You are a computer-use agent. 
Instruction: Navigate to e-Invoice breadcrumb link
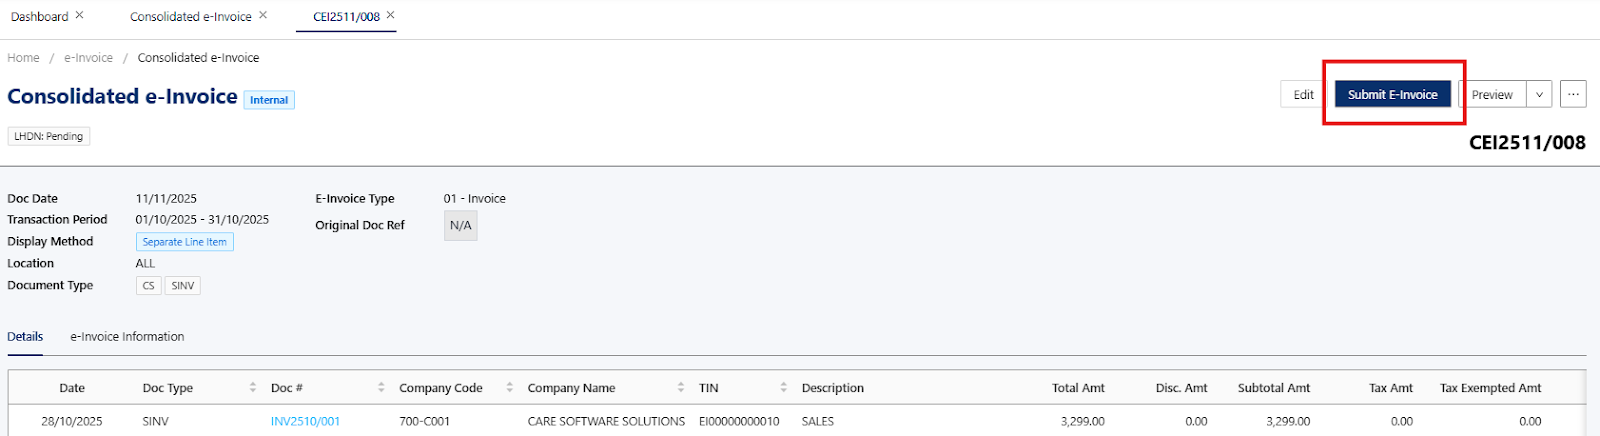coord(88,58)
